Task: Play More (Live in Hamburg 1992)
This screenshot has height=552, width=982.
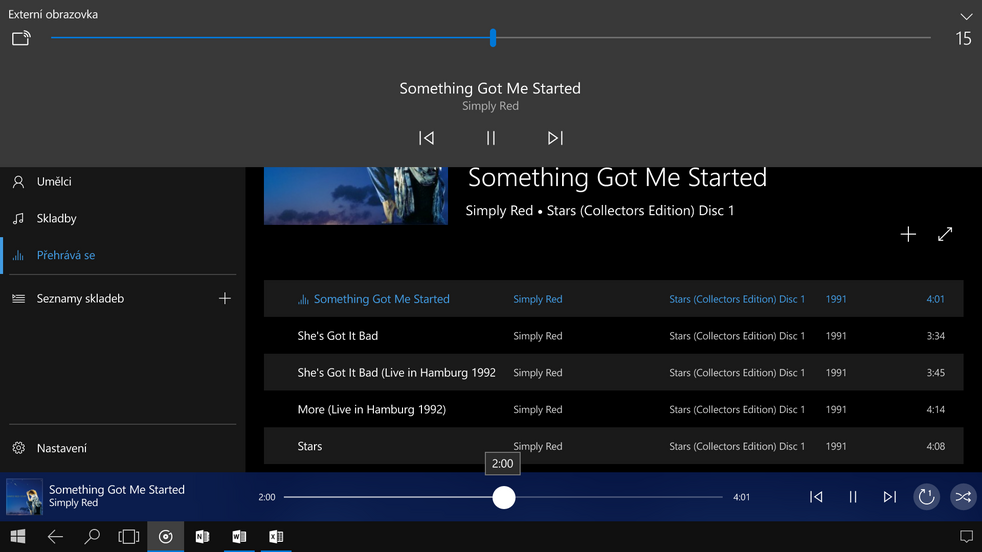Action: (x=613, y=409)
